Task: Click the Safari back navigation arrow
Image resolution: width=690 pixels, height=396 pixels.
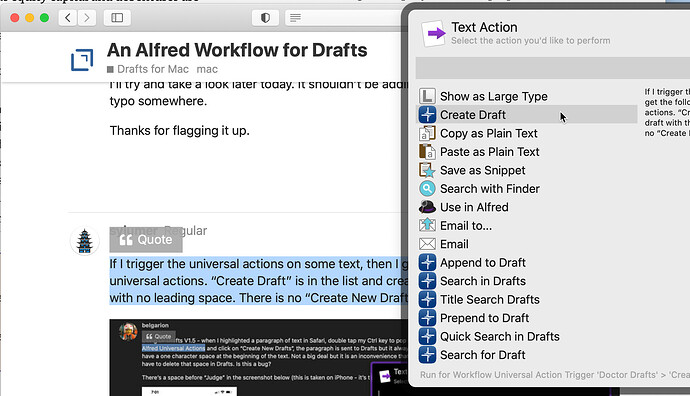Action: click(x=68, y=18)
